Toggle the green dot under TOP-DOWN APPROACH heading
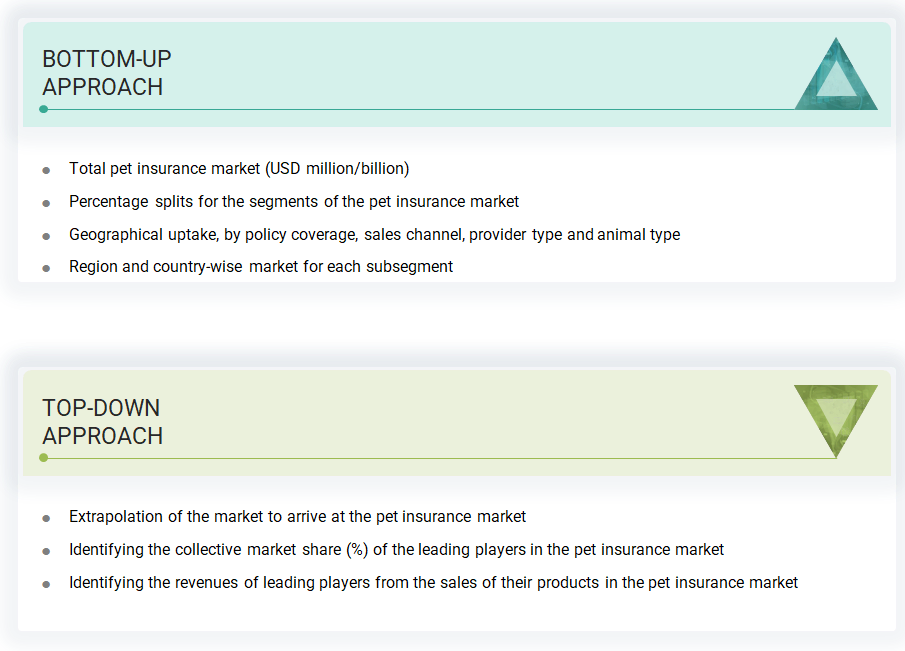The width and height of the screenshot is (905, 651). coord(43,458)
